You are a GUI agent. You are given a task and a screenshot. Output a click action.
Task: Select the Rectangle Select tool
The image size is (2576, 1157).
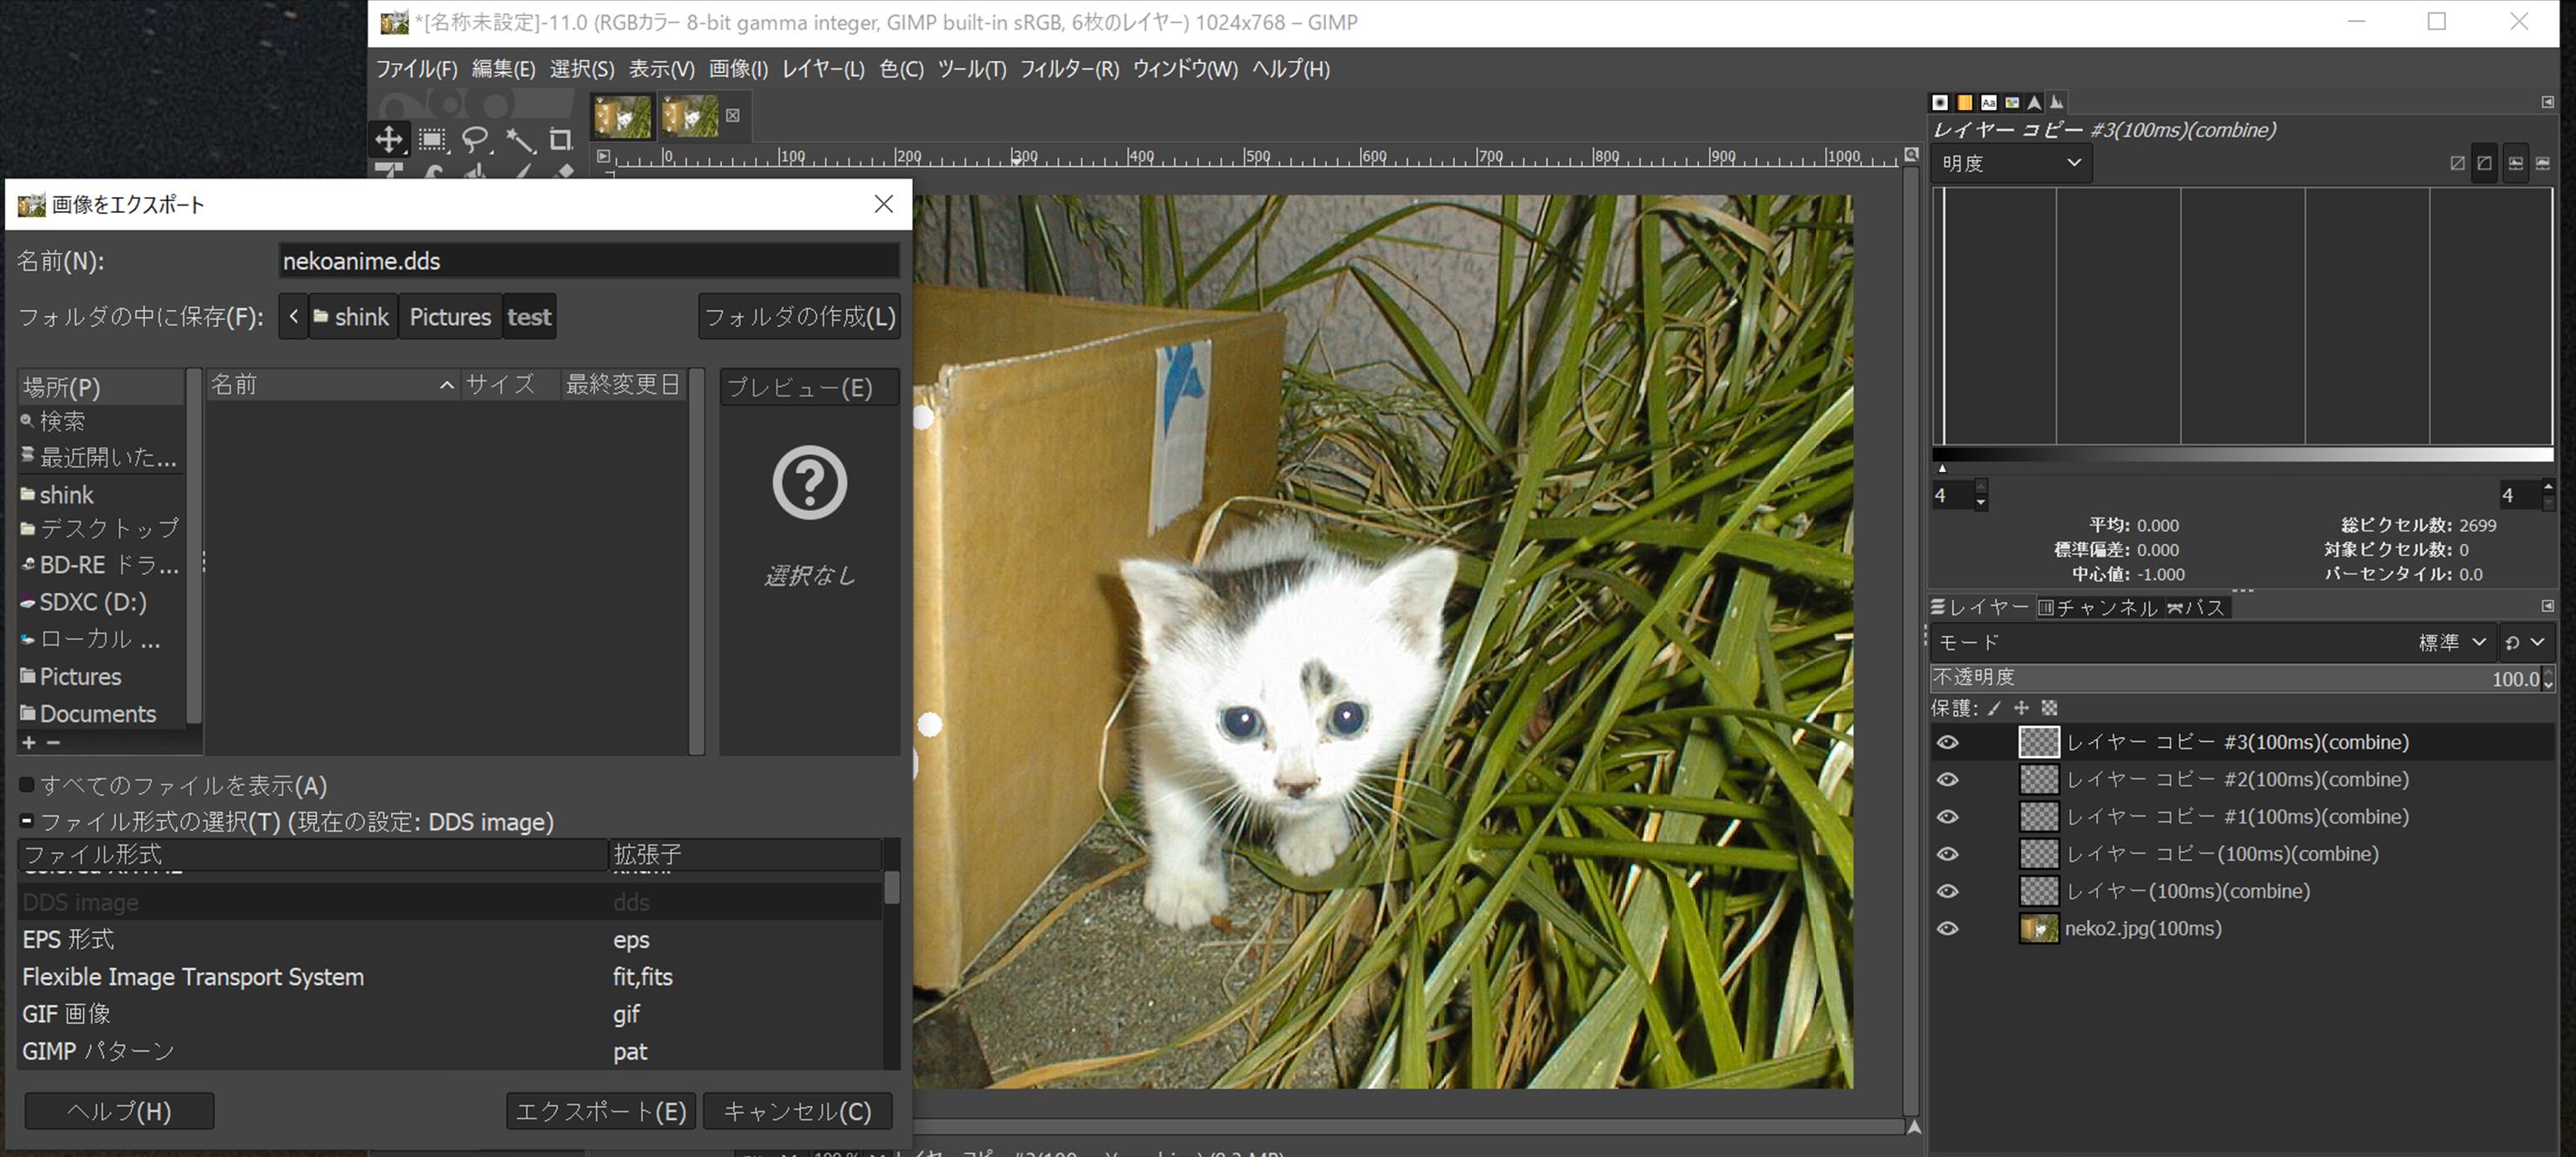coord(432,139)
